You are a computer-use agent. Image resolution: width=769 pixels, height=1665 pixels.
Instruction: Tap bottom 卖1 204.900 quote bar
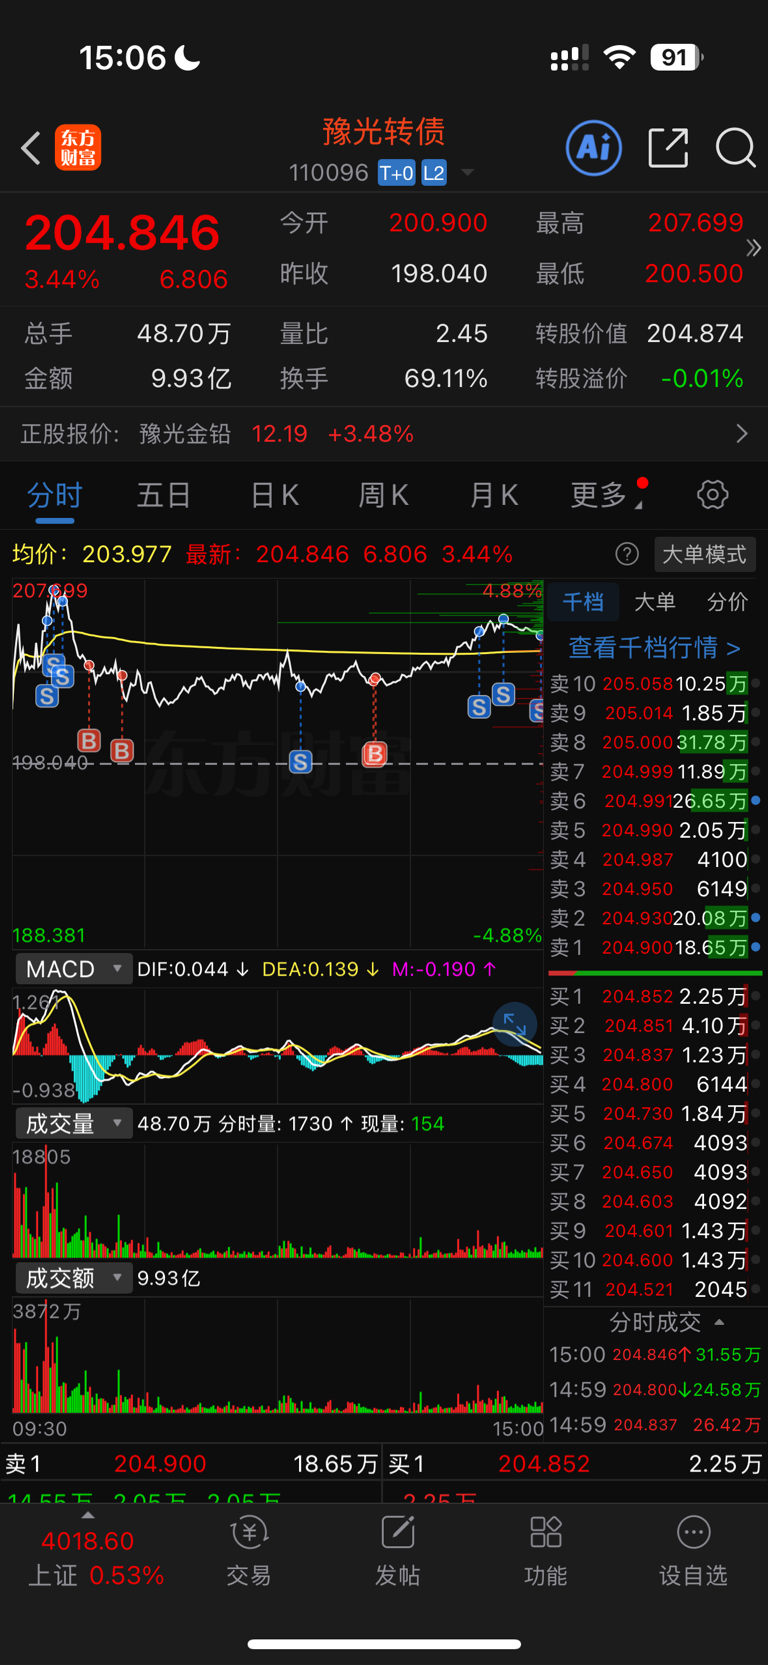[190, 1464]
